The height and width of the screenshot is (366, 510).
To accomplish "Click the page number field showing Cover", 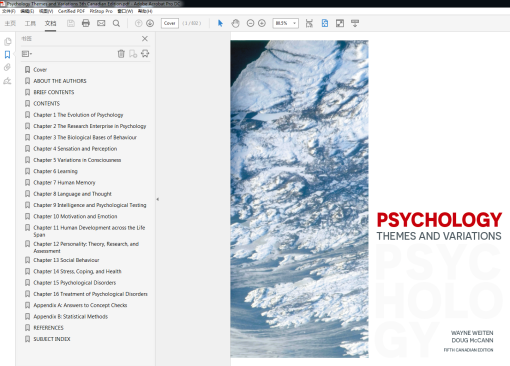I will (170, 23).
